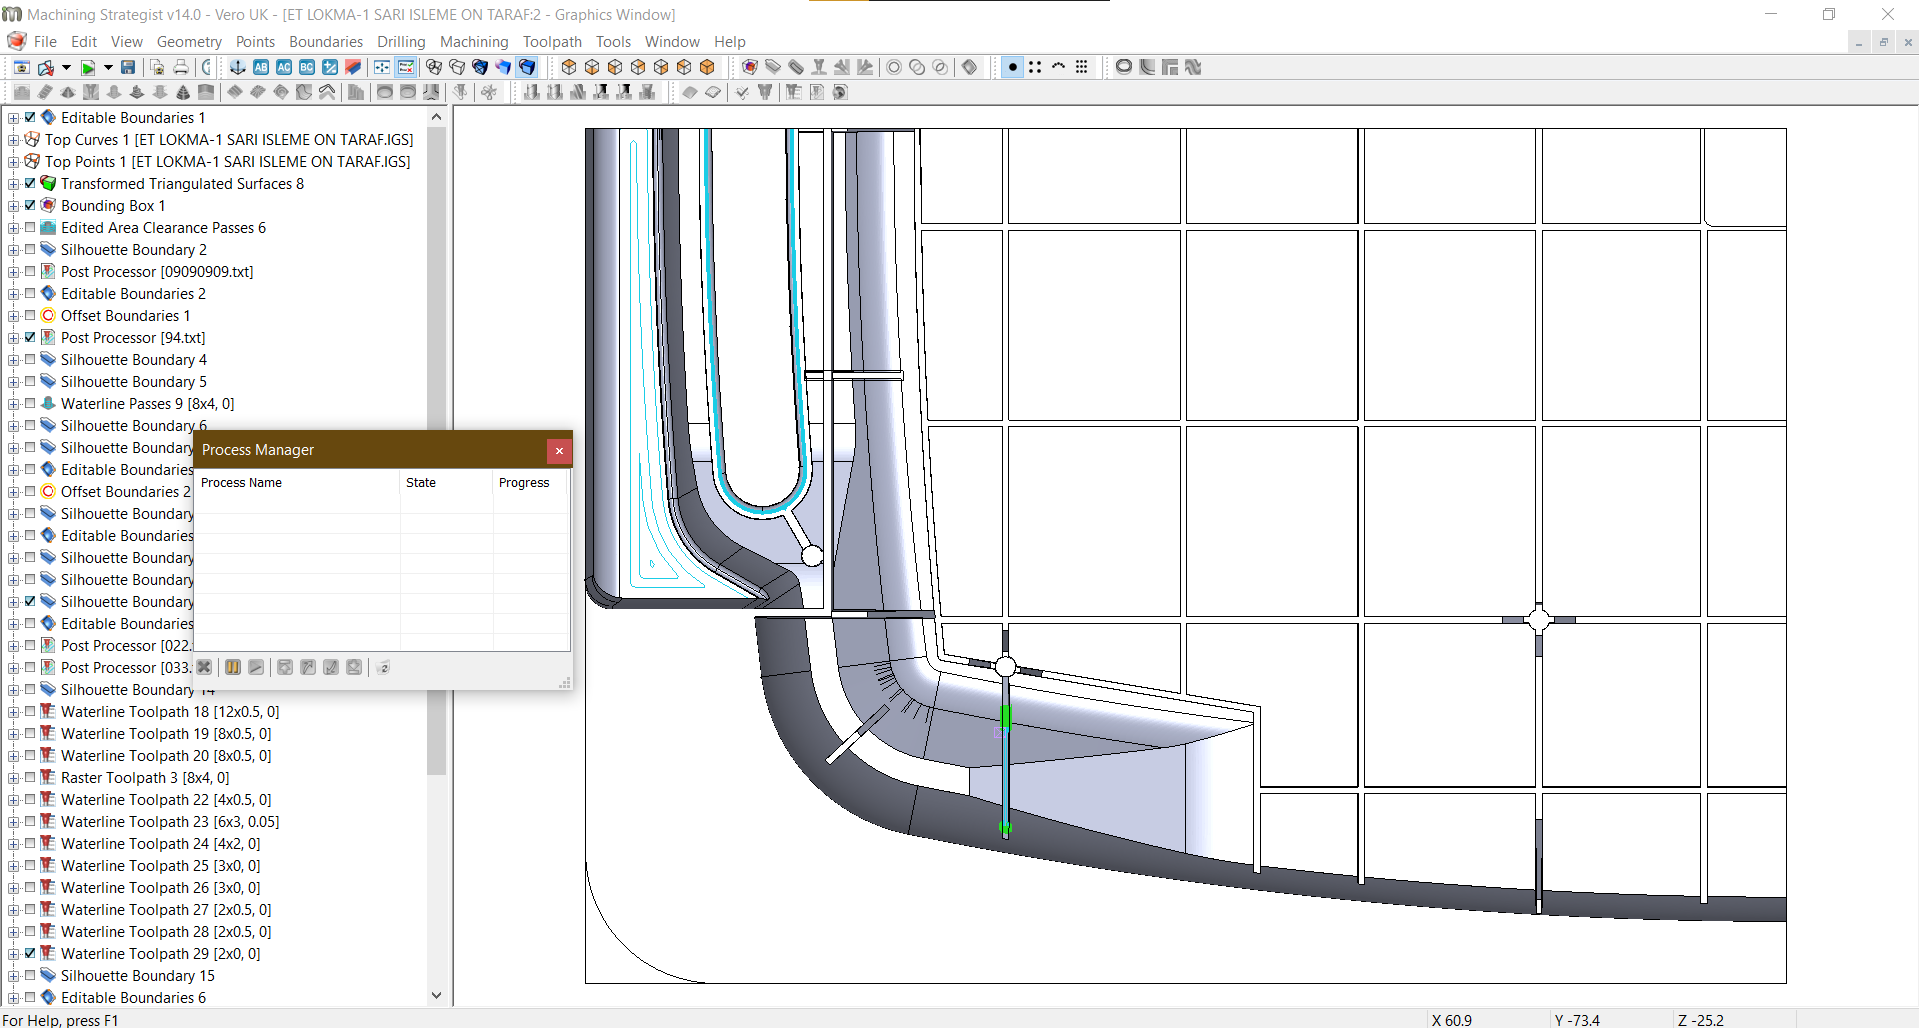Viewport: 1919px width, 1028px height.
Task: Click the wave shaped curve icon
Action: tap(1193, 67)
